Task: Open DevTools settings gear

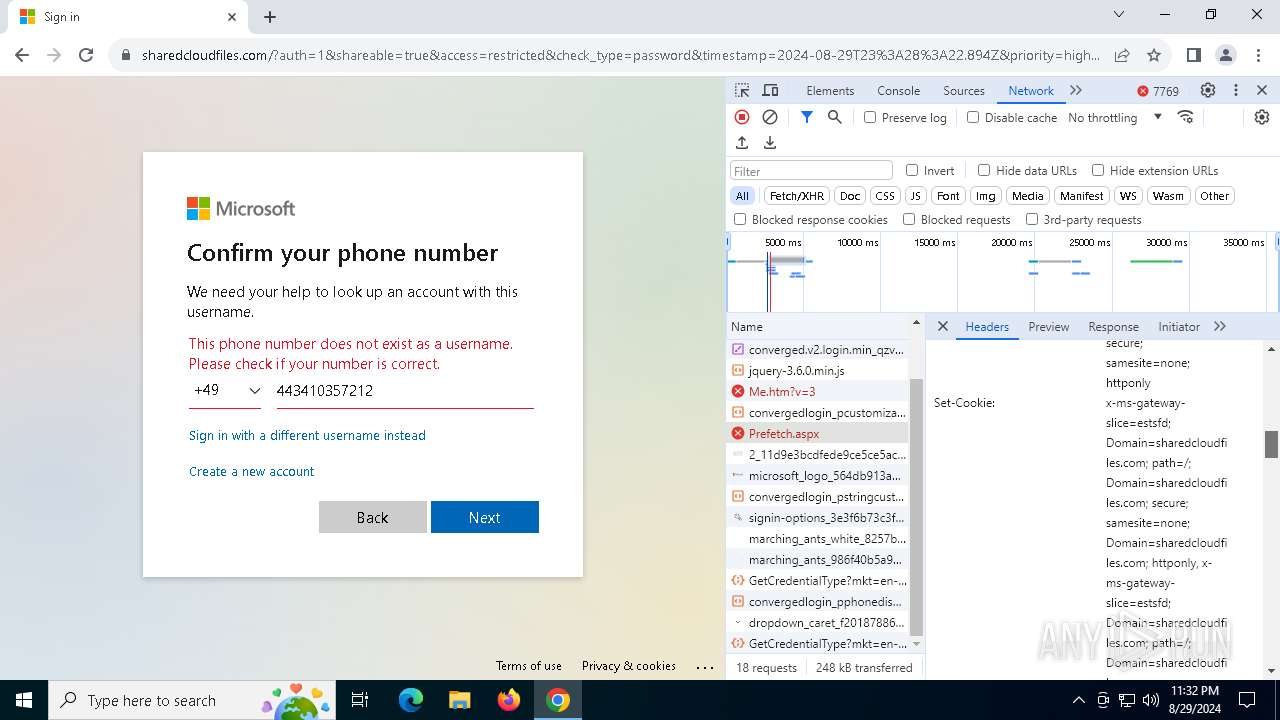Action: pyautogui.click(x=1208, y=90)
